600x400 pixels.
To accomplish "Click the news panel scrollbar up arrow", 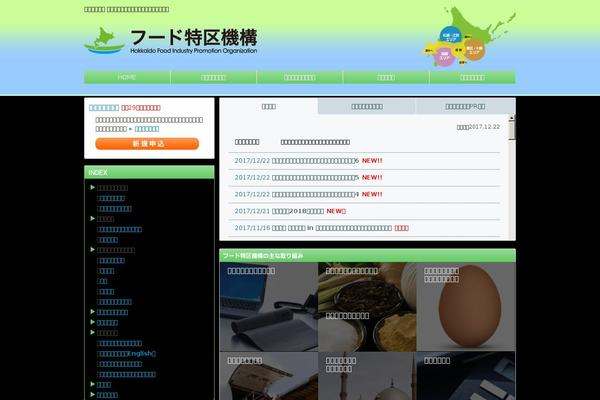I will point(512,116).
